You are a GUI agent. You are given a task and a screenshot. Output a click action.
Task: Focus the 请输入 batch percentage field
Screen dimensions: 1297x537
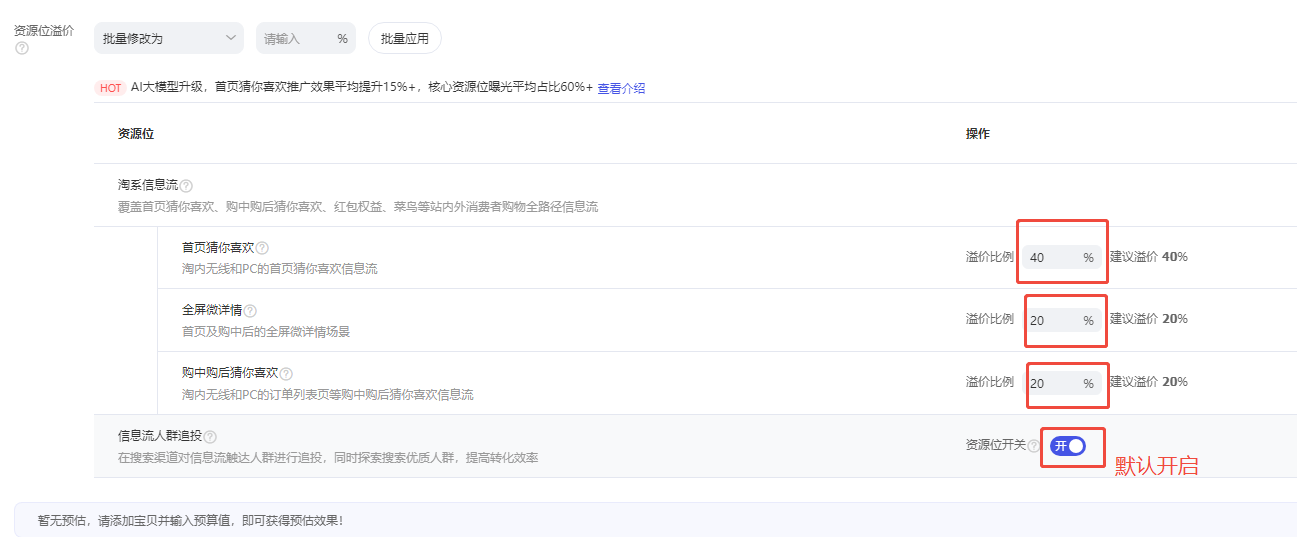click(295, 39)
